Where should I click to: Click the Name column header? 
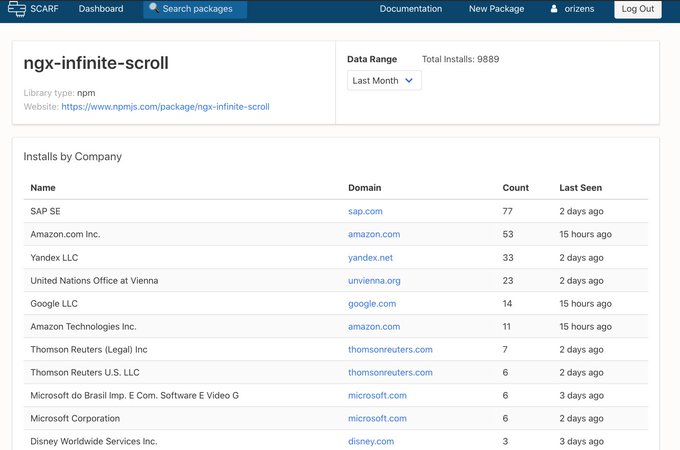click(x=43, y=188)
